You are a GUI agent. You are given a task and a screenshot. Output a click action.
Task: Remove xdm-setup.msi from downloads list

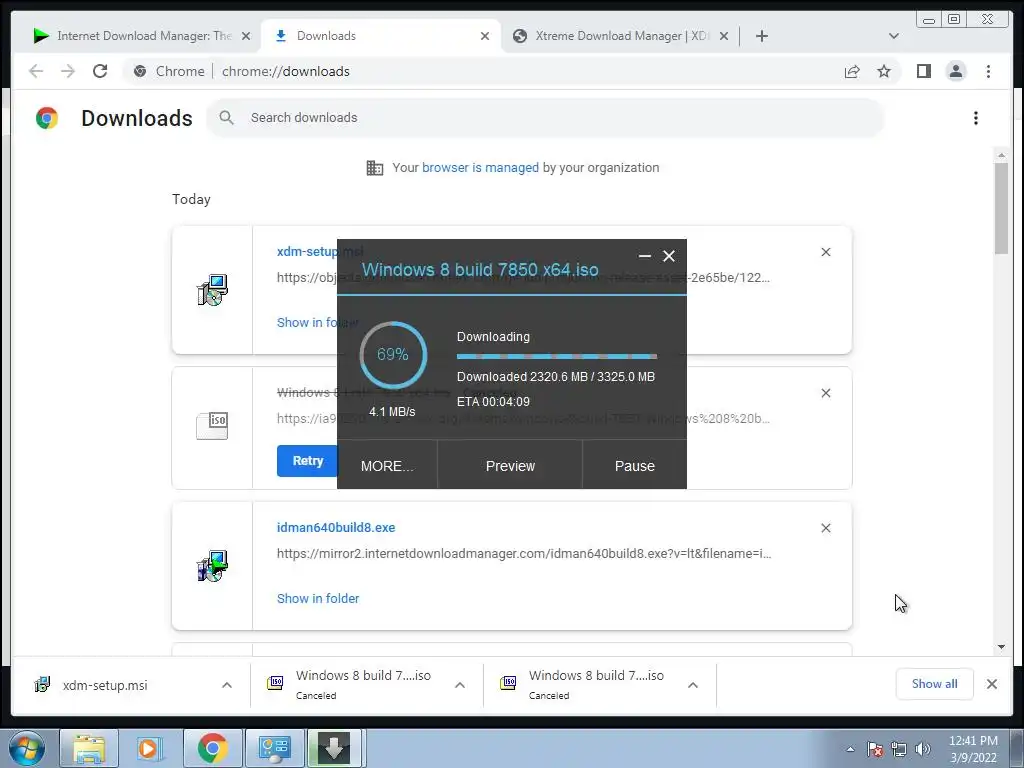coord(825,252)
